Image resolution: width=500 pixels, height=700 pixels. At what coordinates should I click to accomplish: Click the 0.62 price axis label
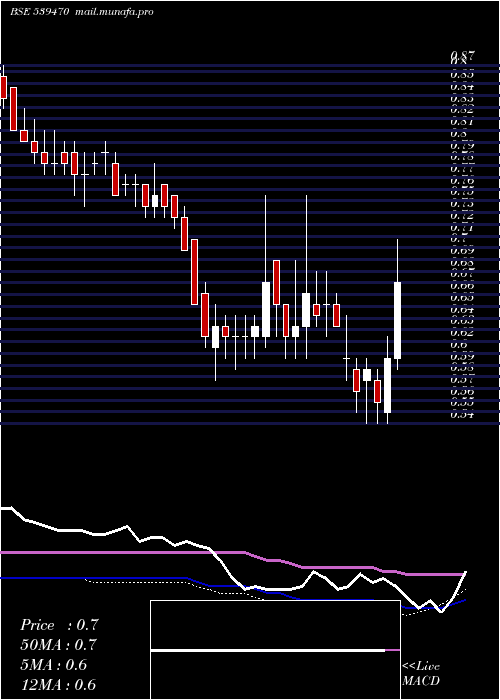(462, 333)
